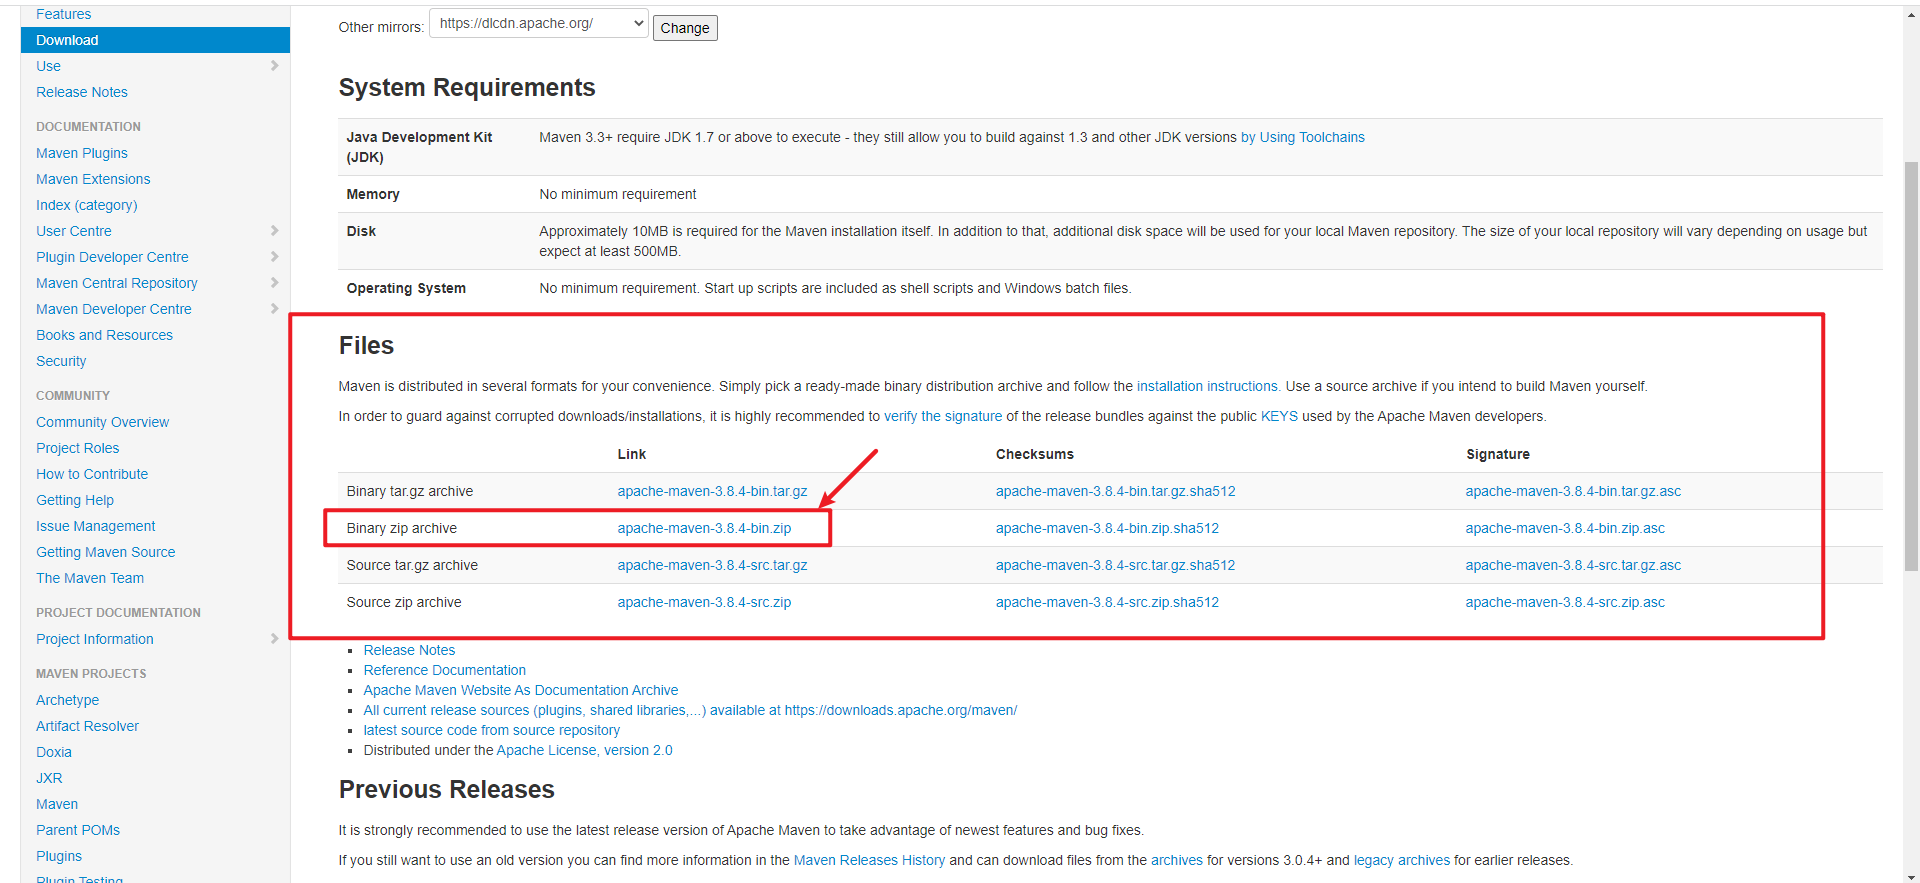1920x883 pixels.
Task: Expand Maven Central Repository chevron
Action: [x=274, y=283]
